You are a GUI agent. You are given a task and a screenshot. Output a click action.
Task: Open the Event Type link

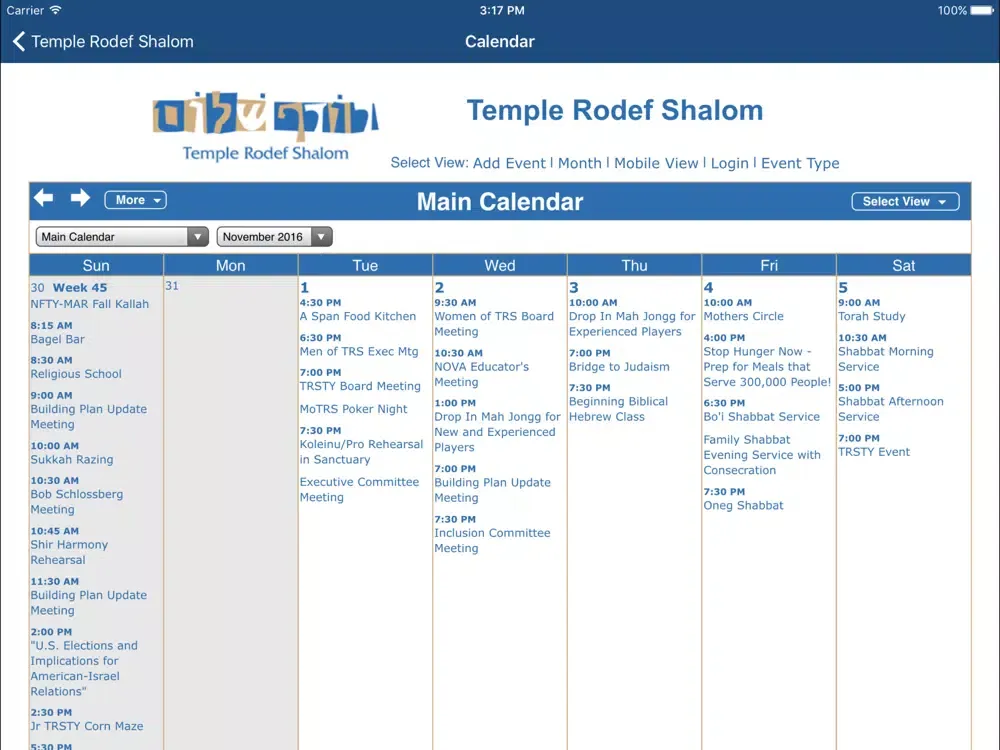[800, 163]
